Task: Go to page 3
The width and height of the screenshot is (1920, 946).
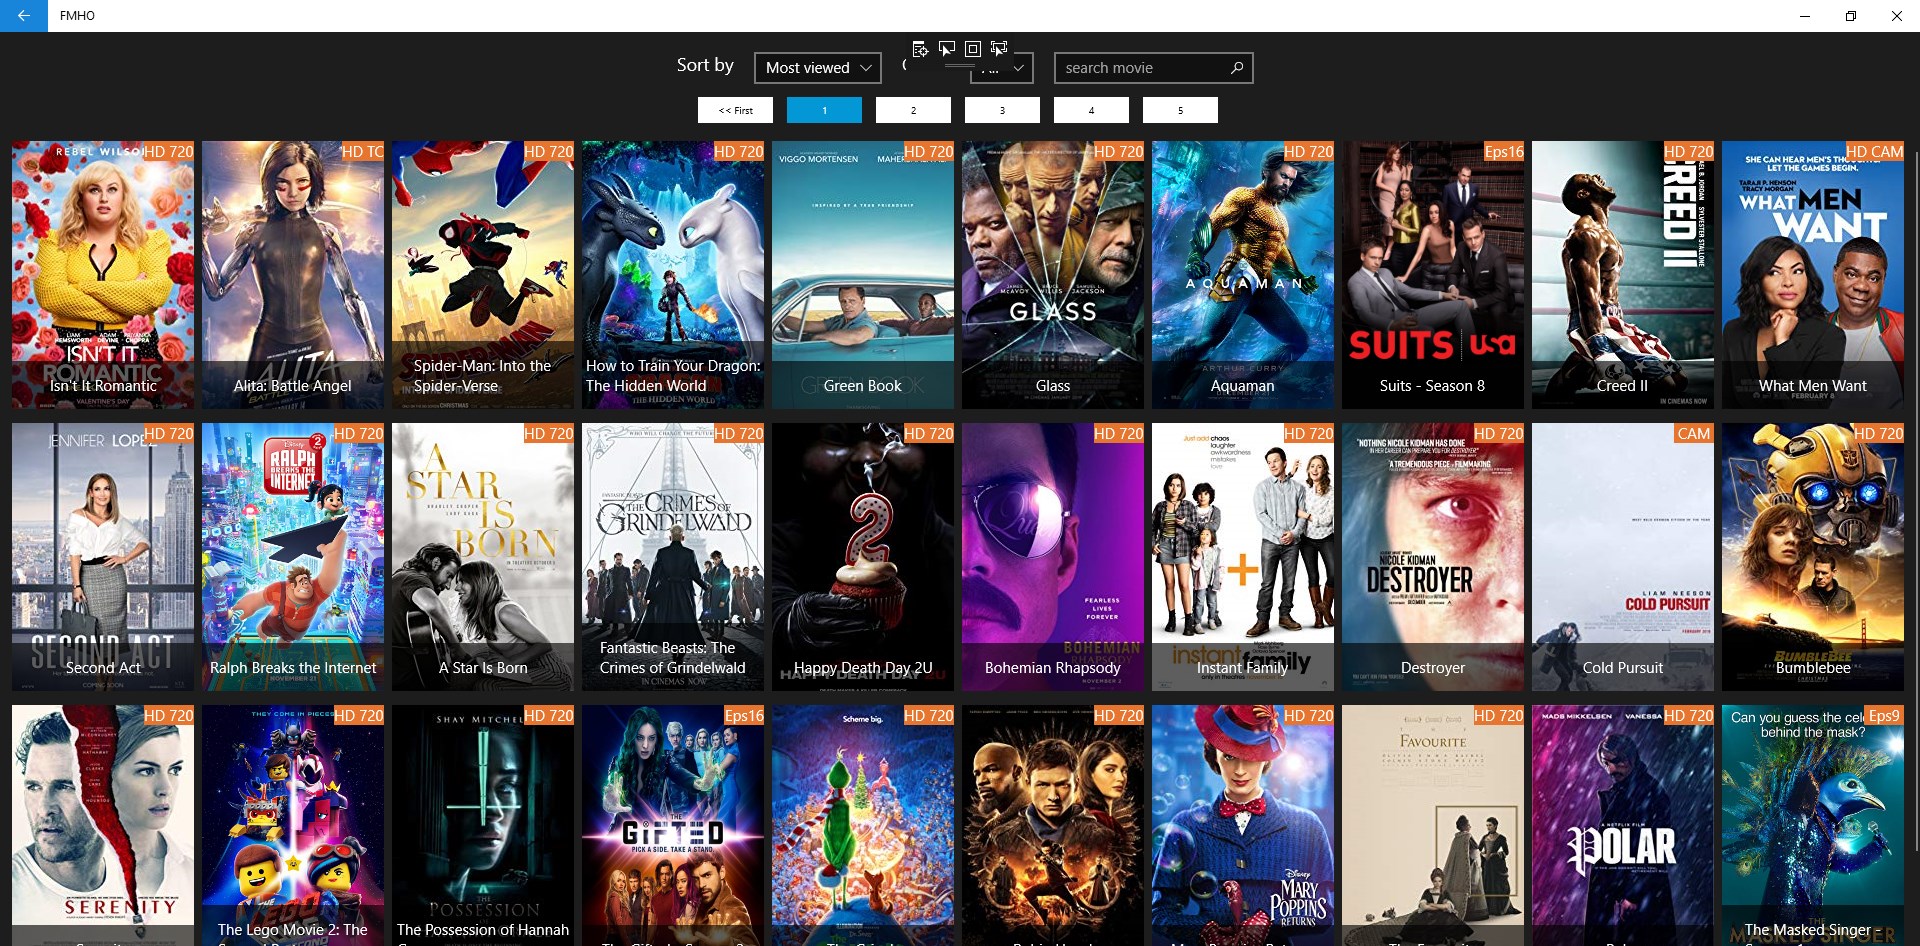Action: coord(1002,110)
